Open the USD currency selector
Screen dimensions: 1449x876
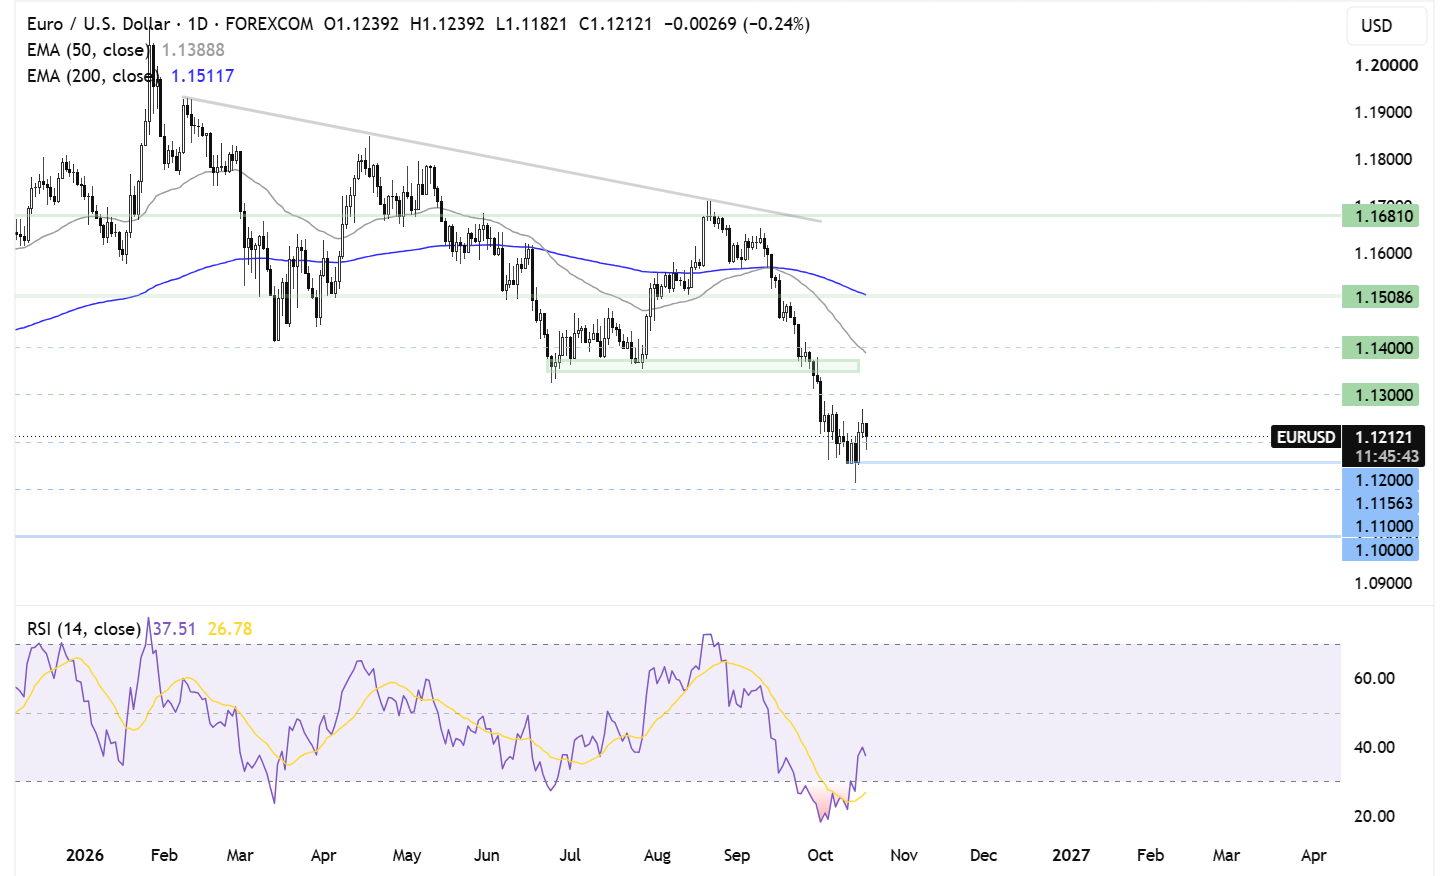pos(1386,26)
